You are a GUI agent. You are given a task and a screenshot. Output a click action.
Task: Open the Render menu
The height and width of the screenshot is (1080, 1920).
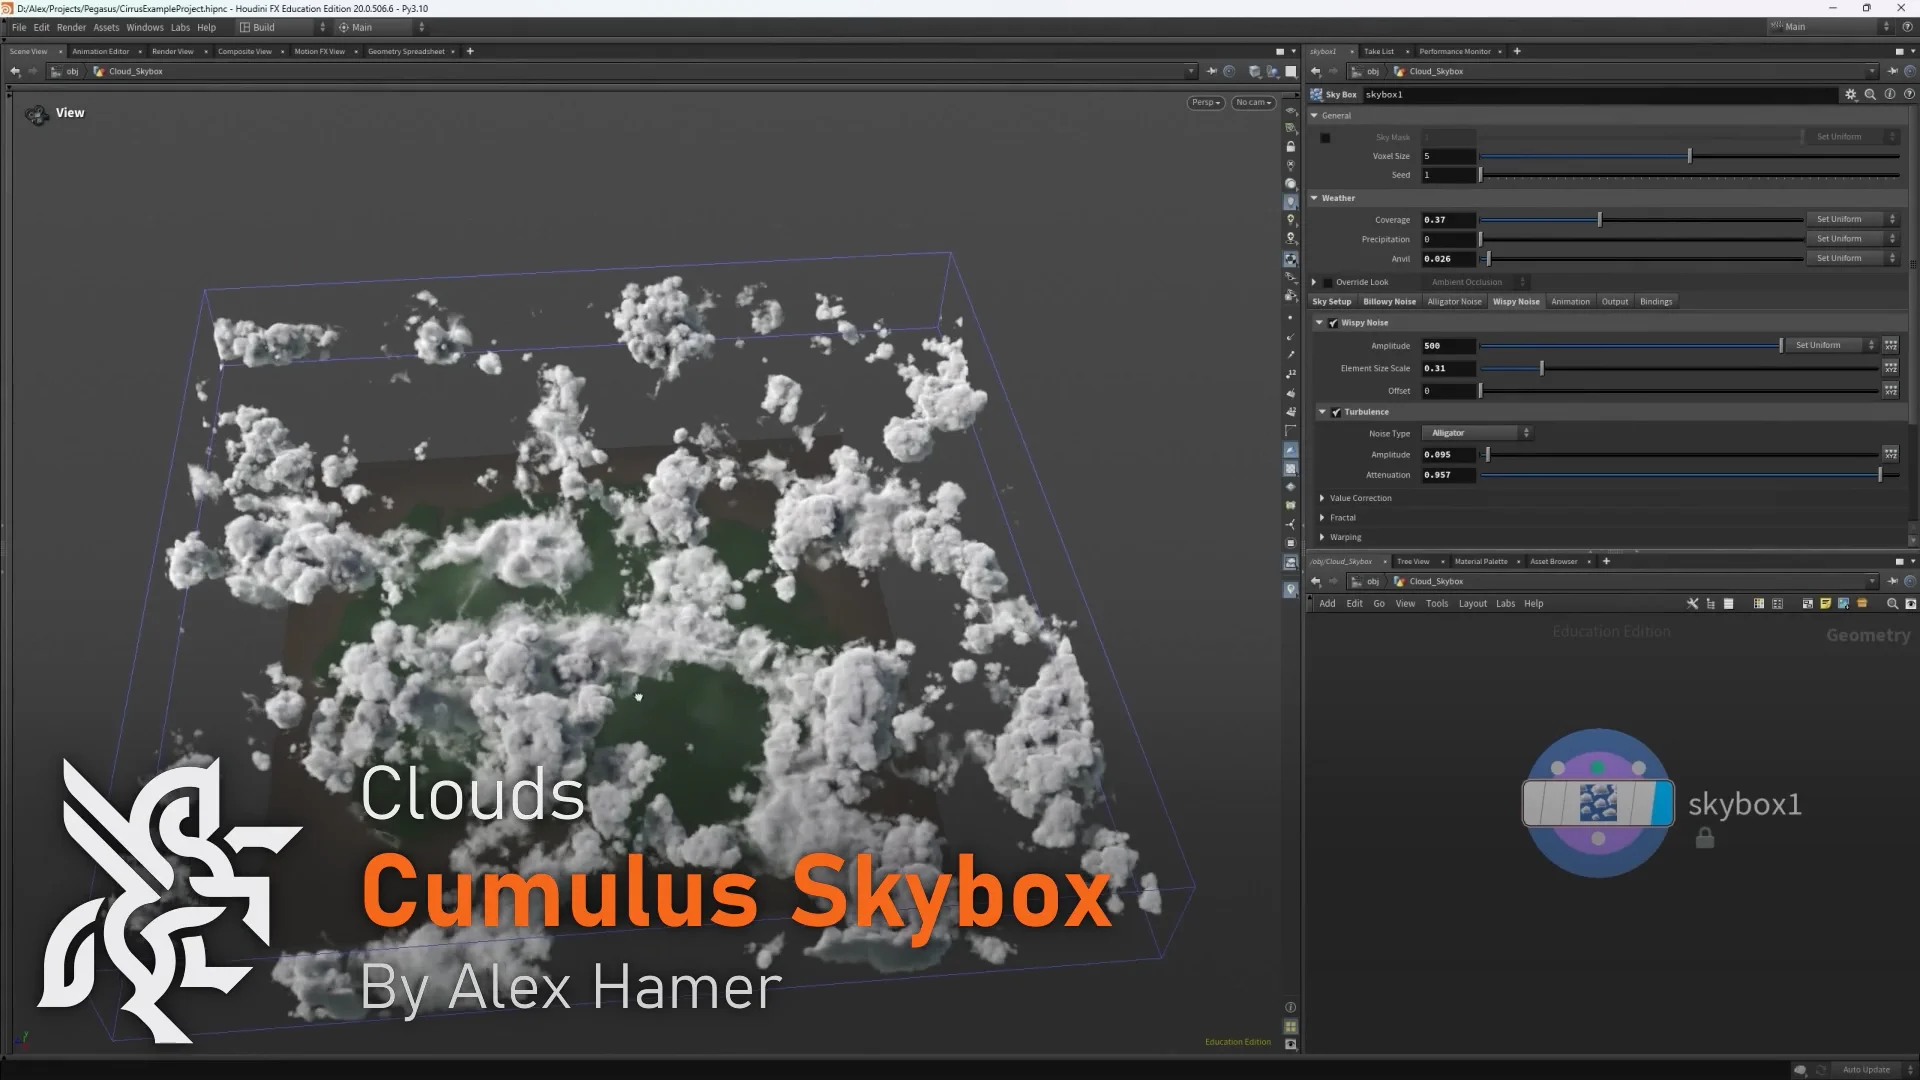(71, 27)
